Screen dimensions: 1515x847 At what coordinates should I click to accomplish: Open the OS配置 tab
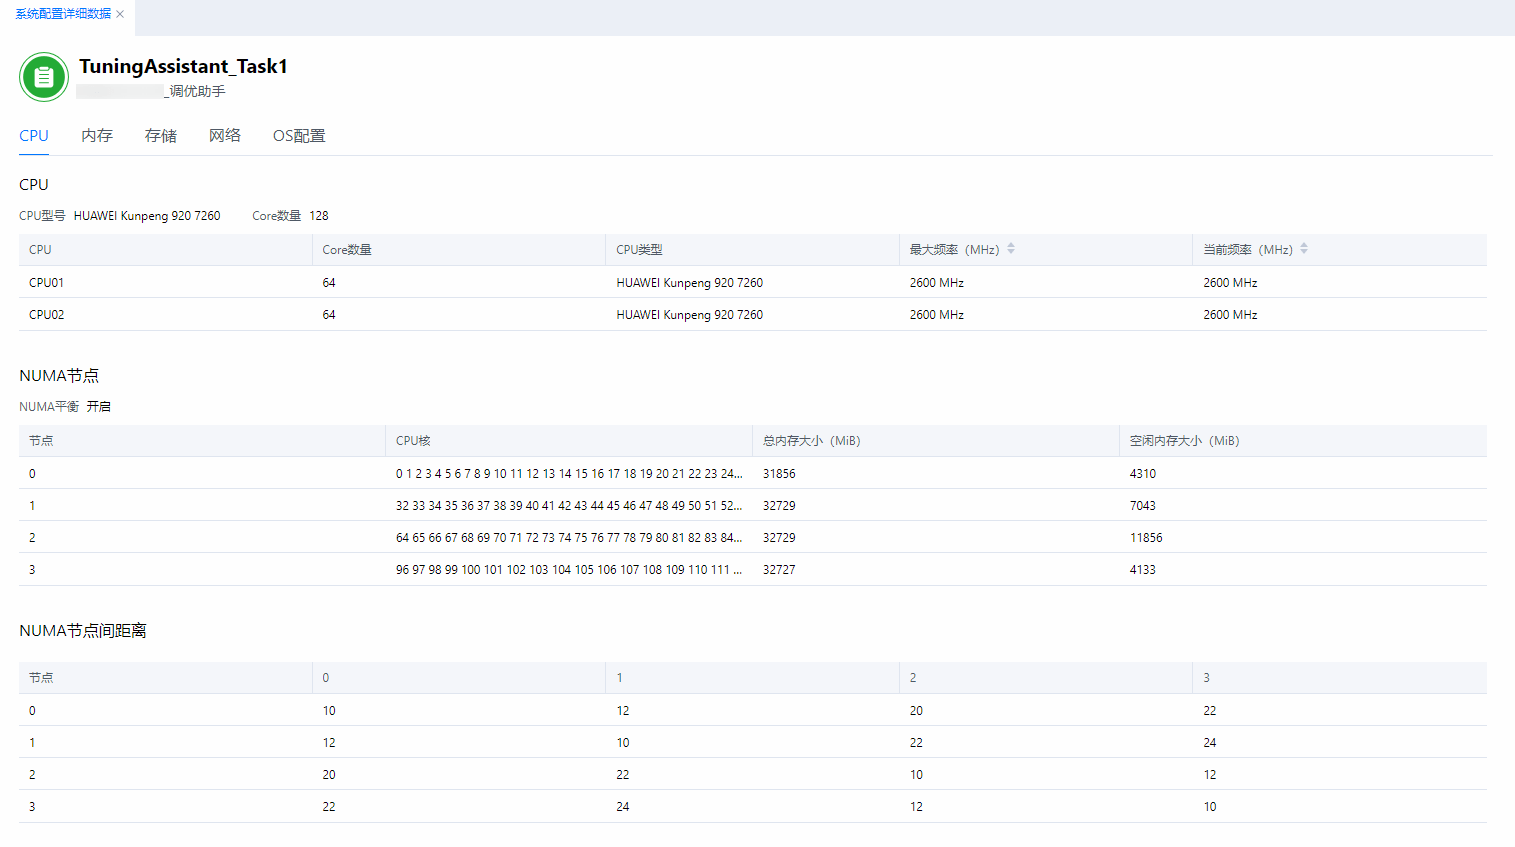pos(299,136)
